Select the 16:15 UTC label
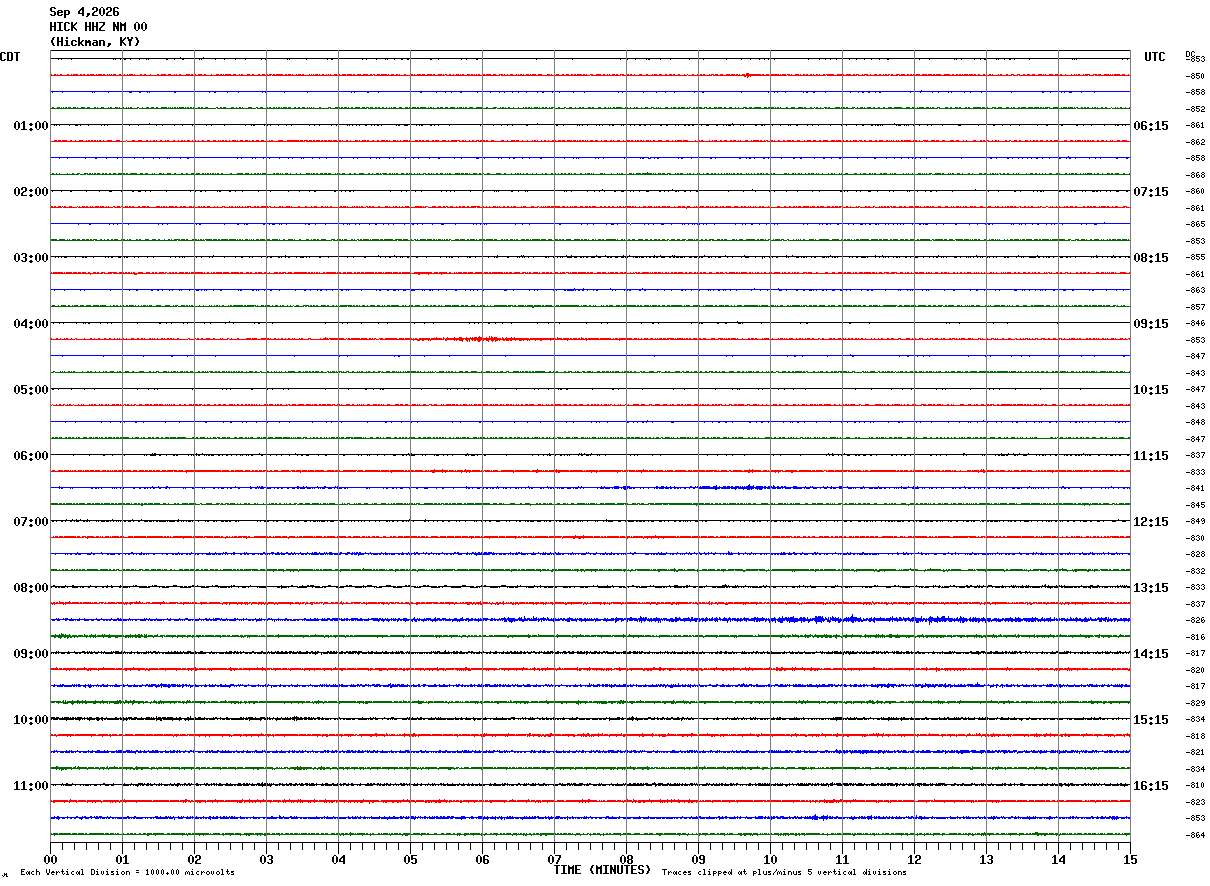1210x886 pixels. point(1151,786)
